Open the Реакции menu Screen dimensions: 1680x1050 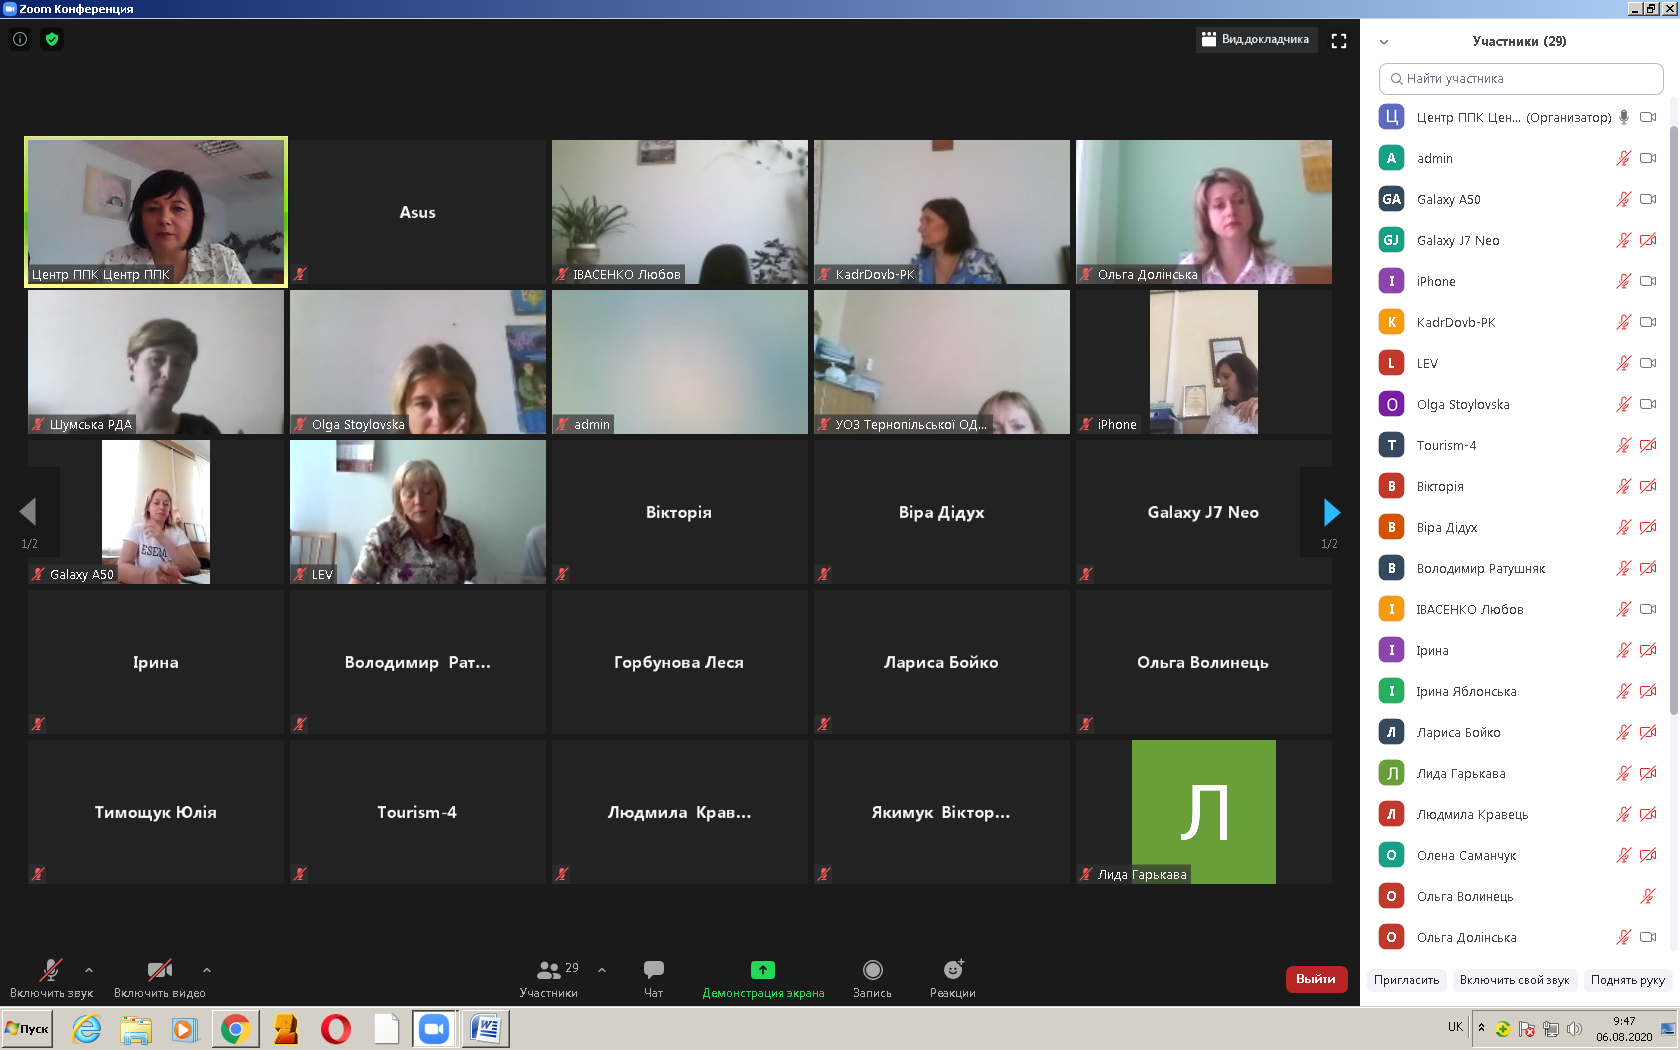click(x=953, y=979)
